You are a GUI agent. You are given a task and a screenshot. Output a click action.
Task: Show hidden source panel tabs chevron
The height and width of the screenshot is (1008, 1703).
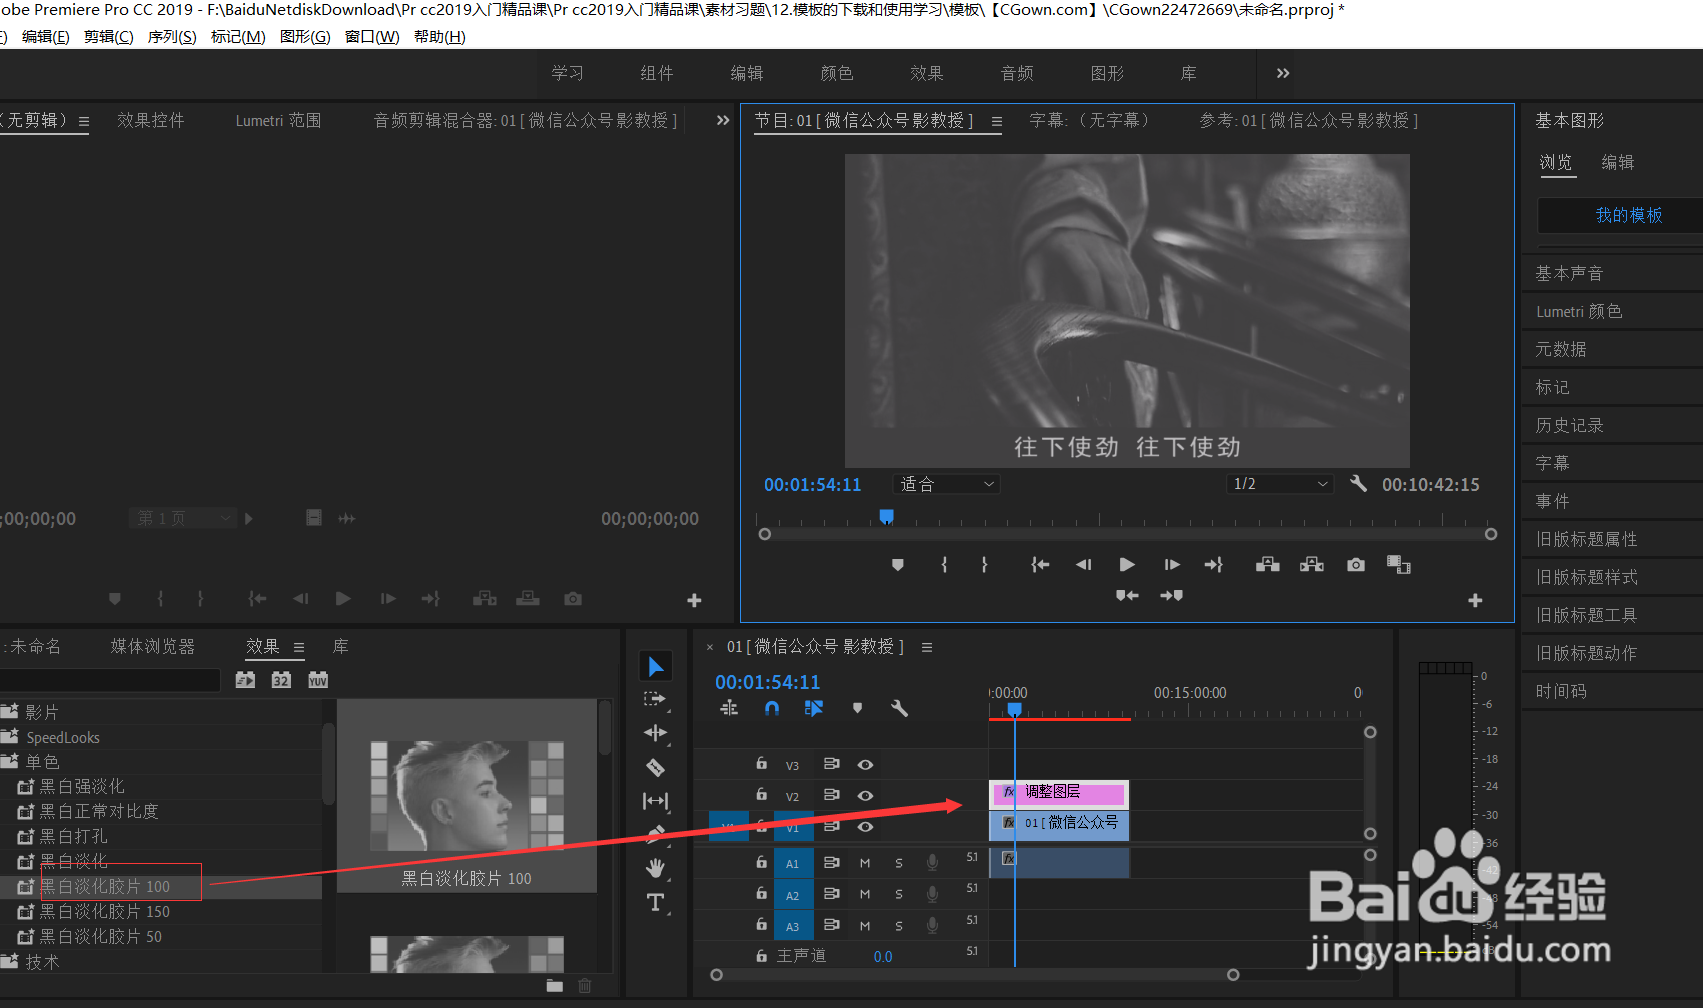[723, 120]
